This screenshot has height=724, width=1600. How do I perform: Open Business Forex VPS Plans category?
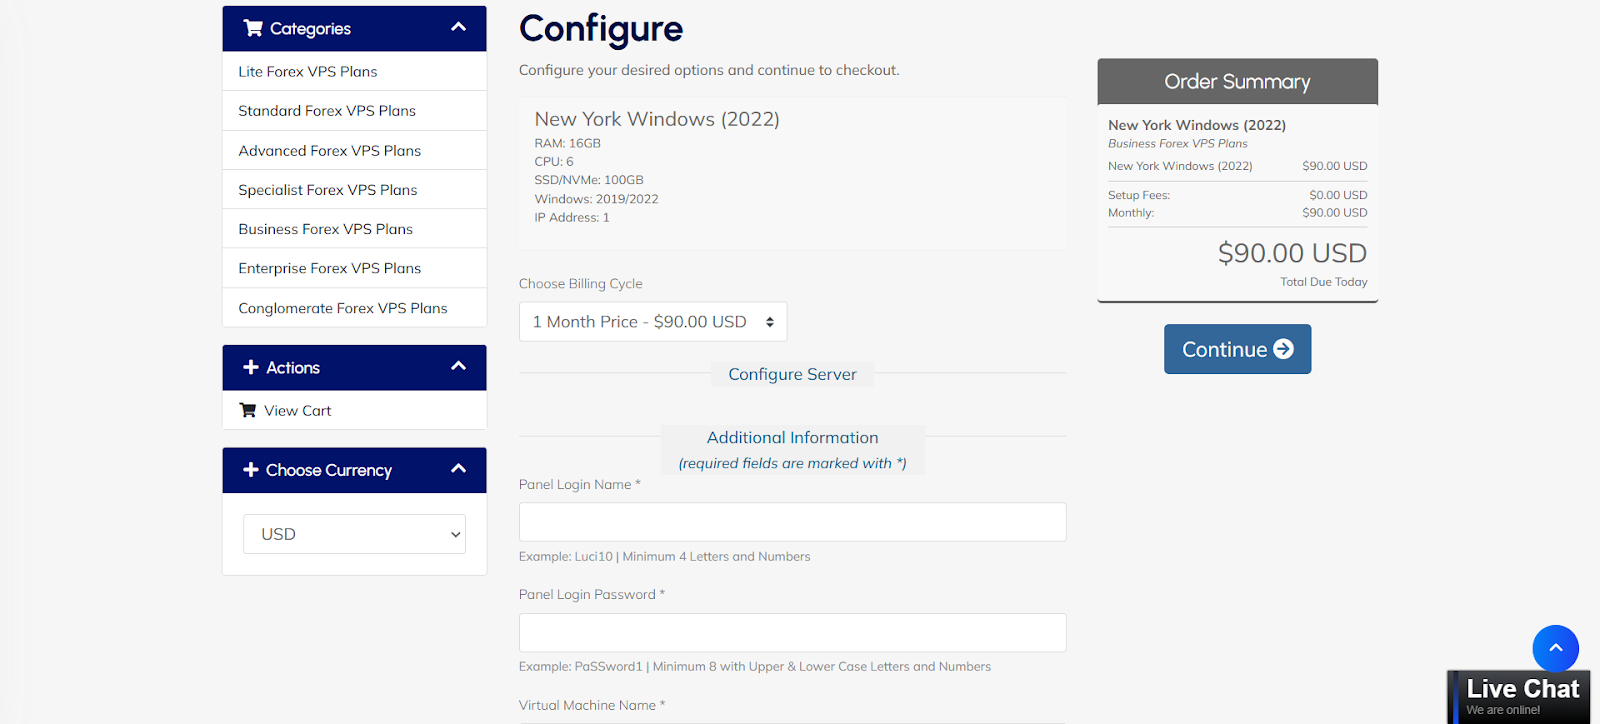(x=354, y=229)
